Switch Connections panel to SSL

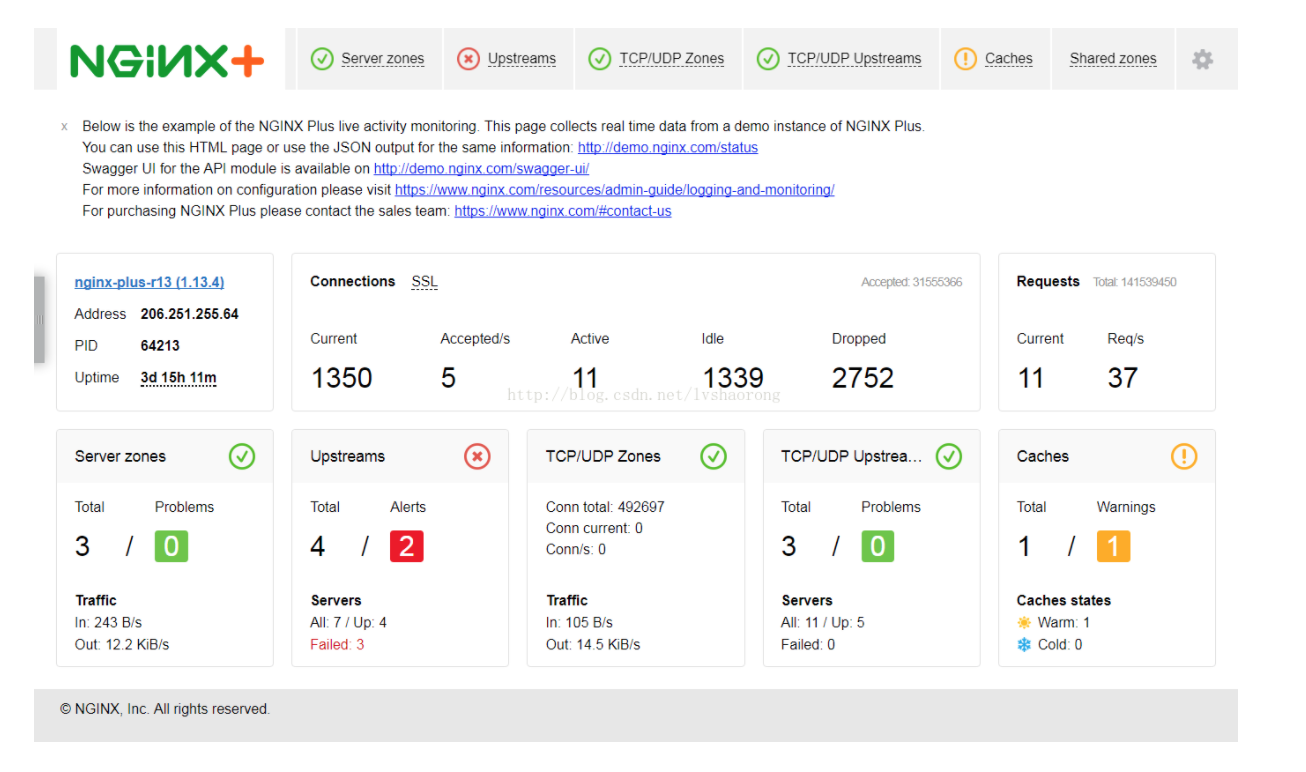(424, 282)
